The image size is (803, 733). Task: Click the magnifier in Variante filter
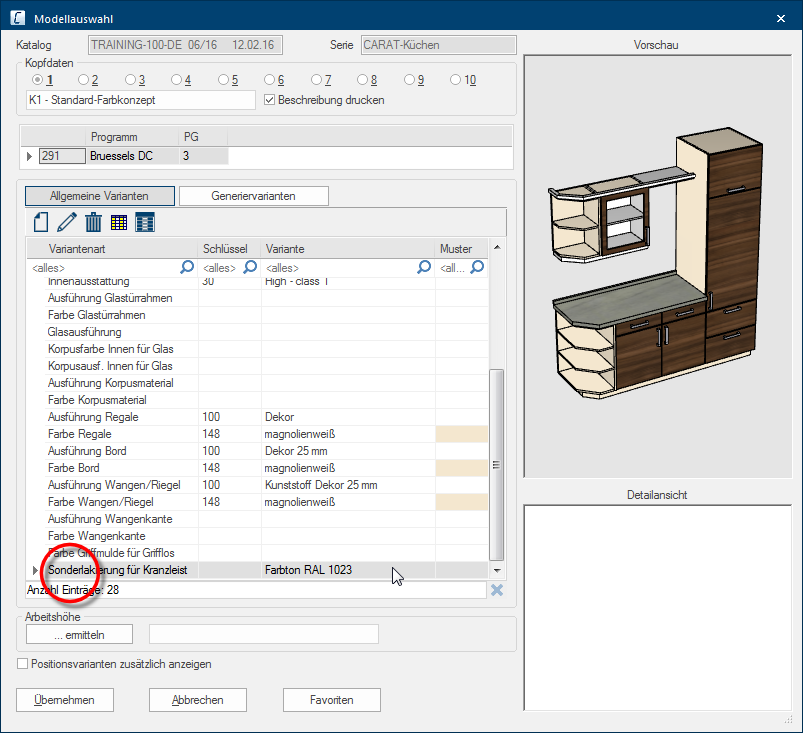(x=424, y=267)
